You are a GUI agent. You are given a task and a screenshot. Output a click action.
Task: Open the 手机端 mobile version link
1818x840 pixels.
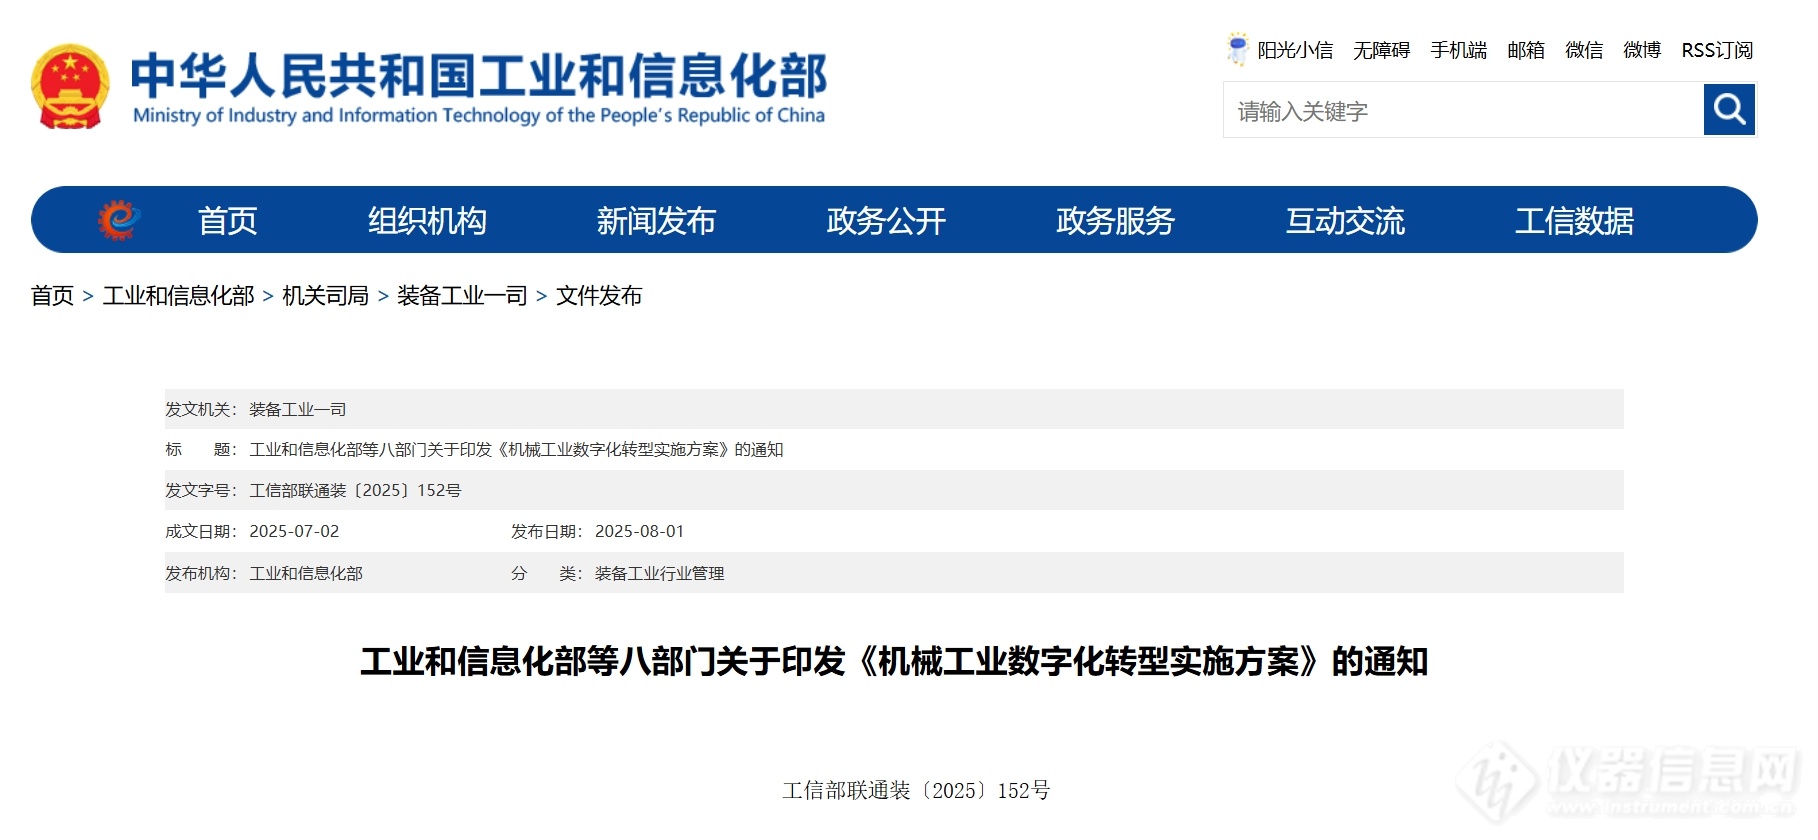1458,50
